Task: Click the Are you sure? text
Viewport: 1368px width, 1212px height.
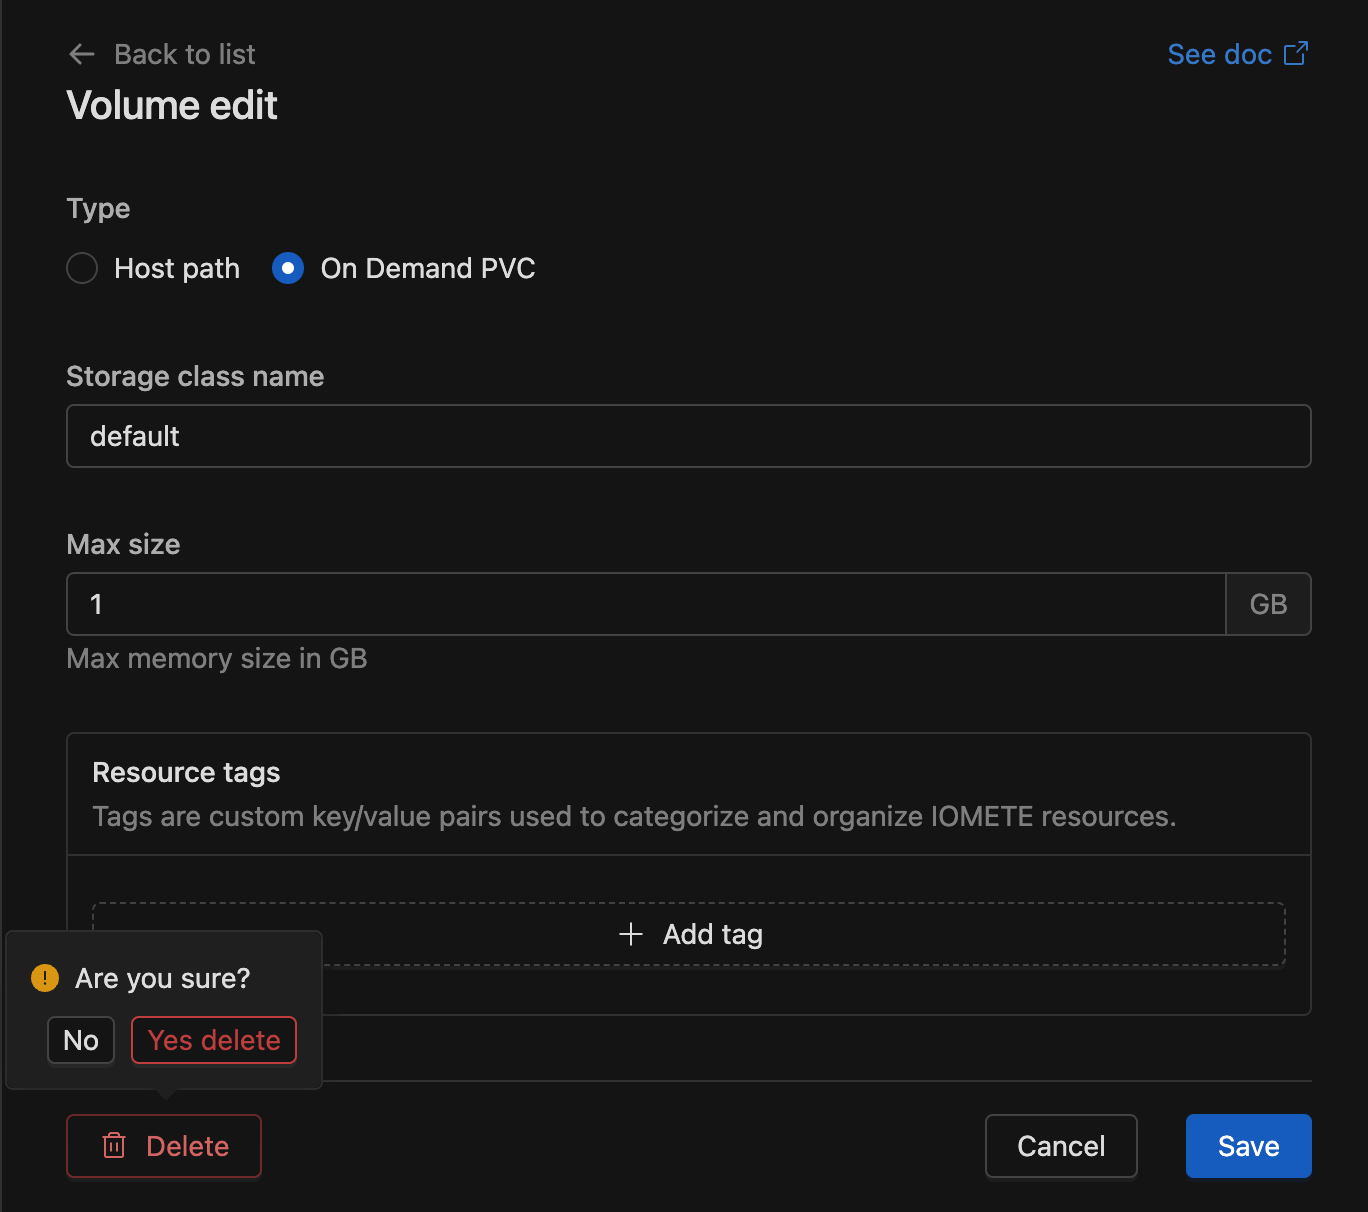Action: (x=163, y=978)
